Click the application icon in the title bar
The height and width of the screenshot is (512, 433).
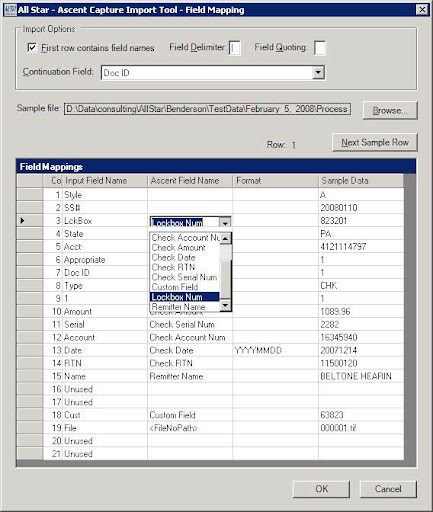[x=10, y=10]
